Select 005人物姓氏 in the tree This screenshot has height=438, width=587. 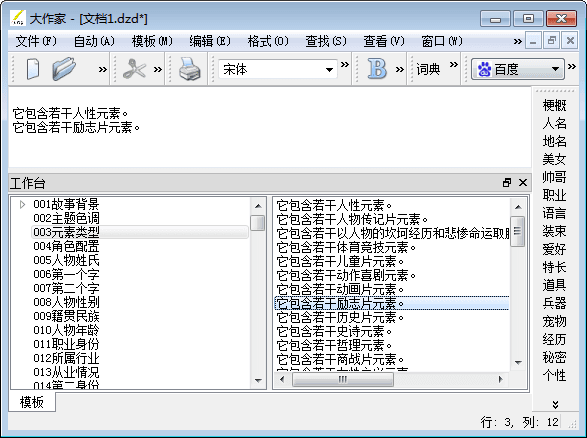click(x=66, y=260)
